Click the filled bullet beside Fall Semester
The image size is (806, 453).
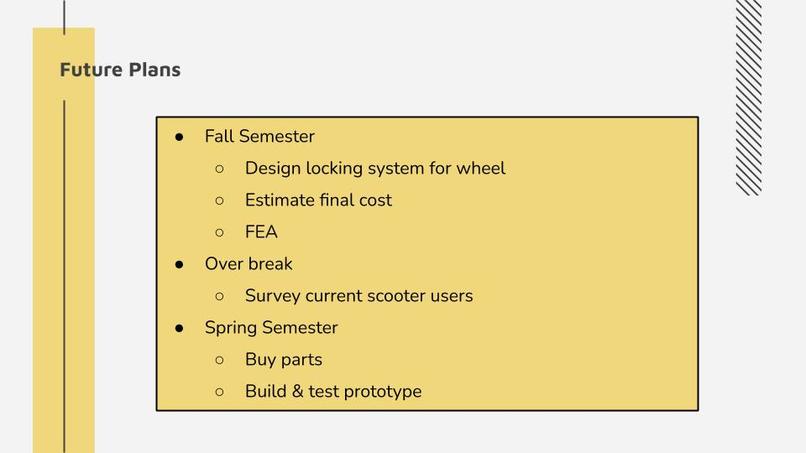click(179, 137)
